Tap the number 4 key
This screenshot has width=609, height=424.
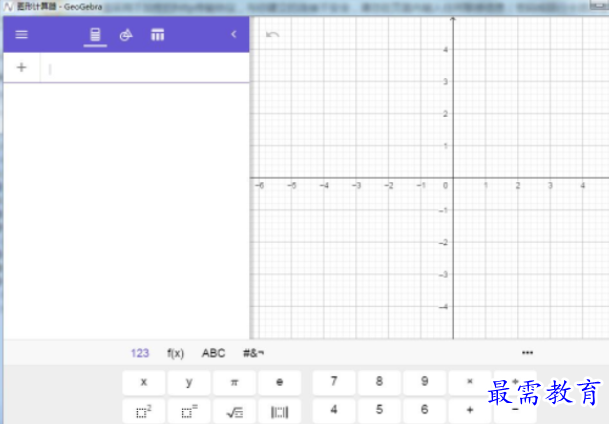pyautogui.click(x=334, y=411)
